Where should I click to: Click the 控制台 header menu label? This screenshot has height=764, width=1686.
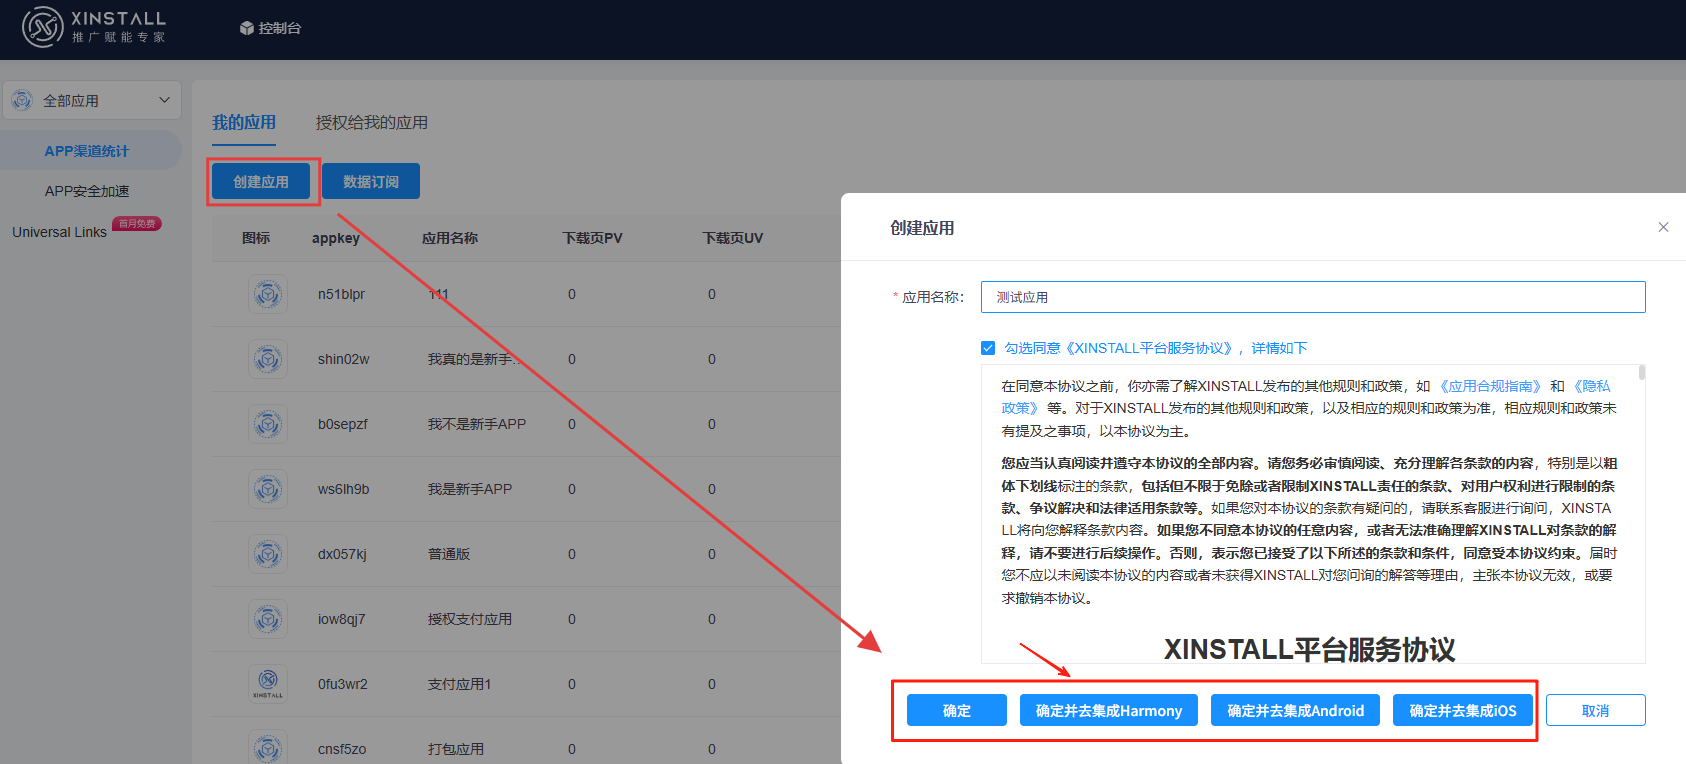coord(279,28)
